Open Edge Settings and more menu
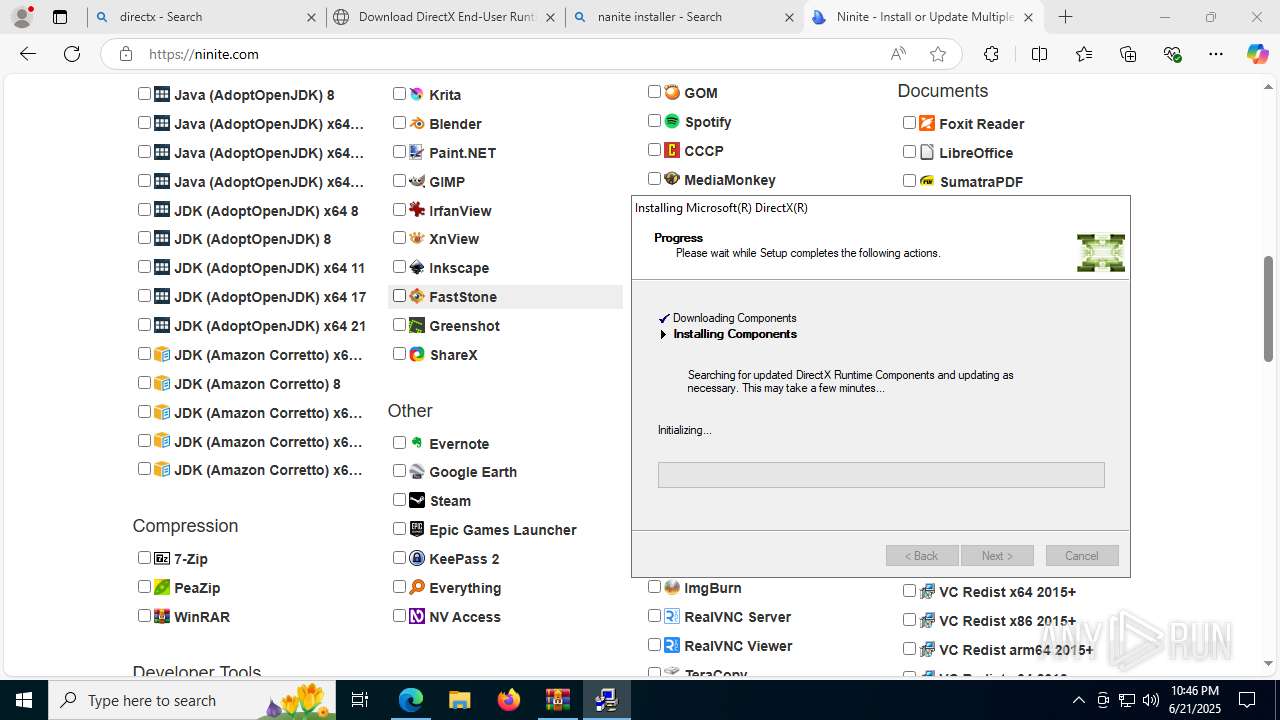 (x=1215, y=54)
